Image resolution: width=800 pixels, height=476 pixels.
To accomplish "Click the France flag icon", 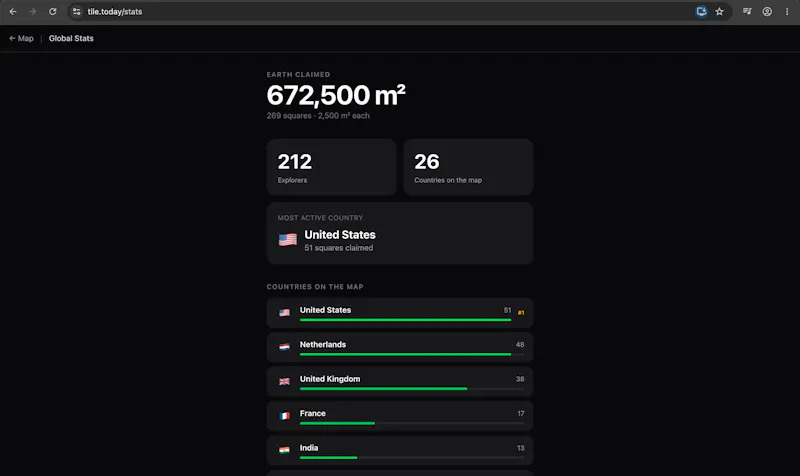I will (x=284, y=416).
